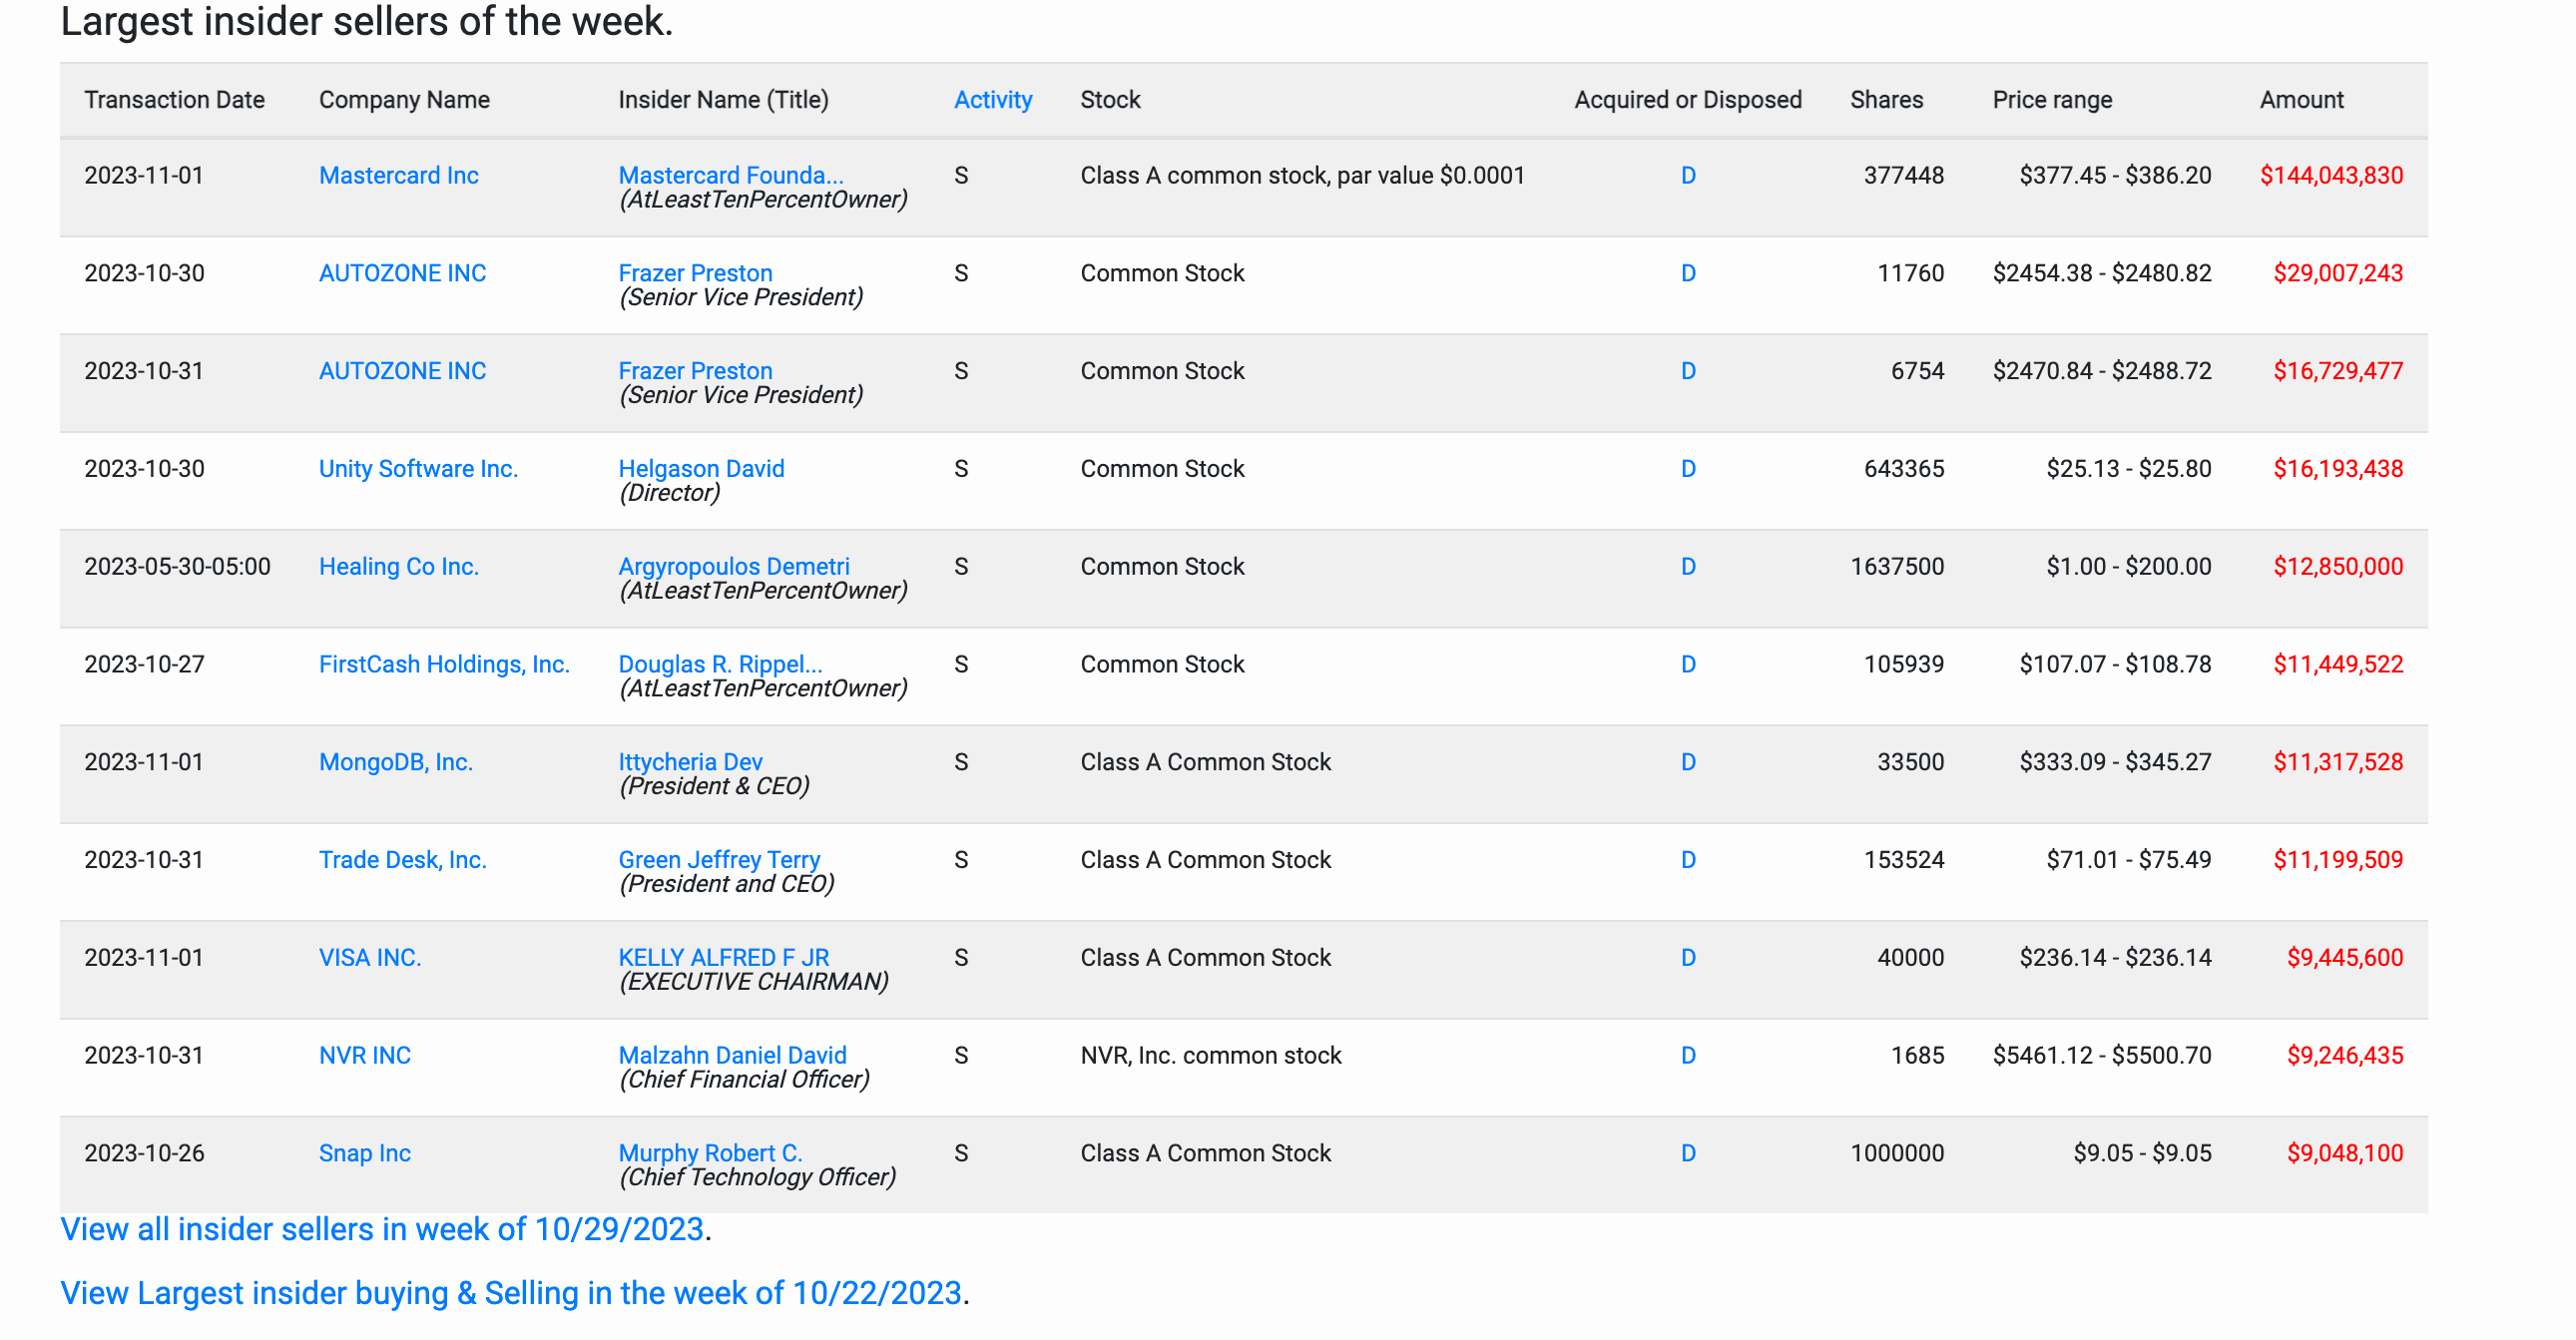Select 'Class A common stock, par value $0.0001' cell
The width and height of the screenshot is (2576, 1340).
pos(1302,175)
